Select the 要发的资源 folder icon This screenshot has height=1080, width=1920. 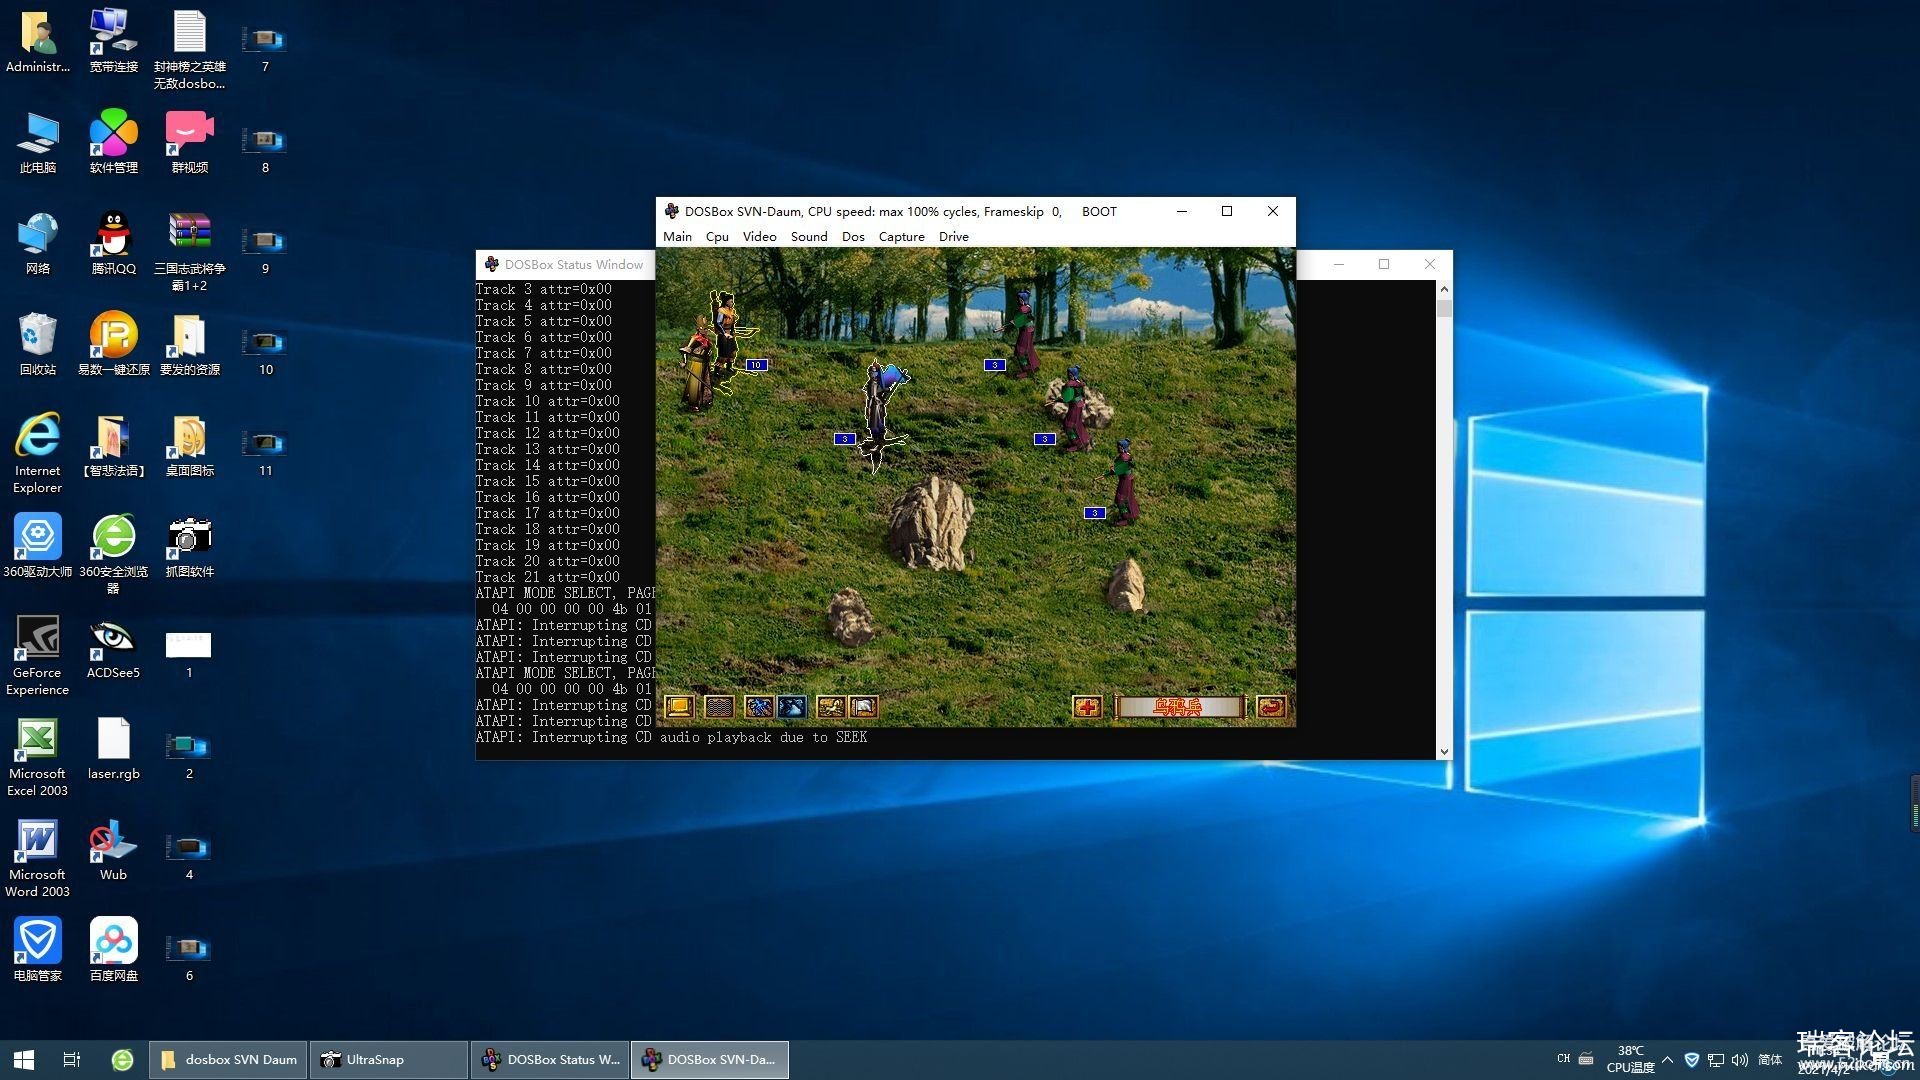[190, 345]
